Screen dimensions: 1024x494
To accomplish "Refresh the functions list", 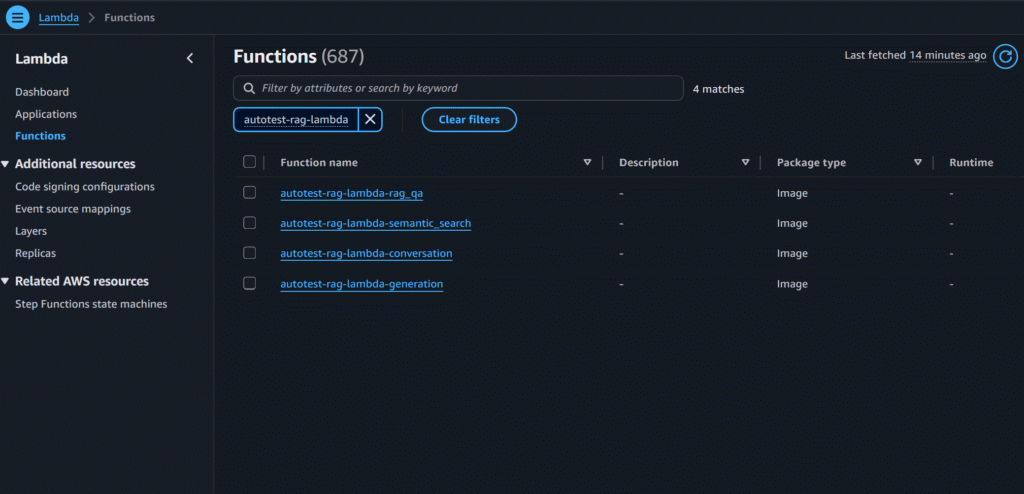I will (x=1004, y=56).
